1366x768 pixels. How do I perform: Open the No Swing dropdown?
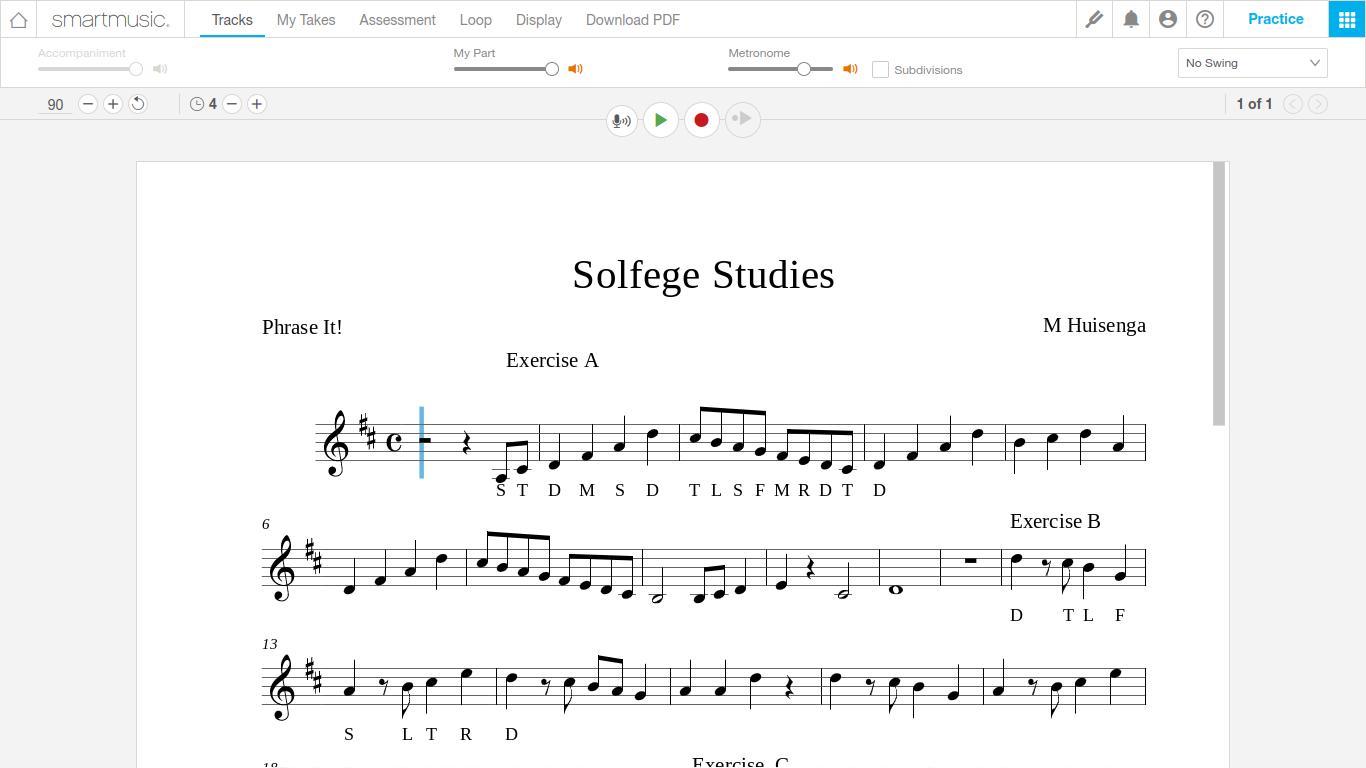pyautogui.click(x=1252, y=63)
